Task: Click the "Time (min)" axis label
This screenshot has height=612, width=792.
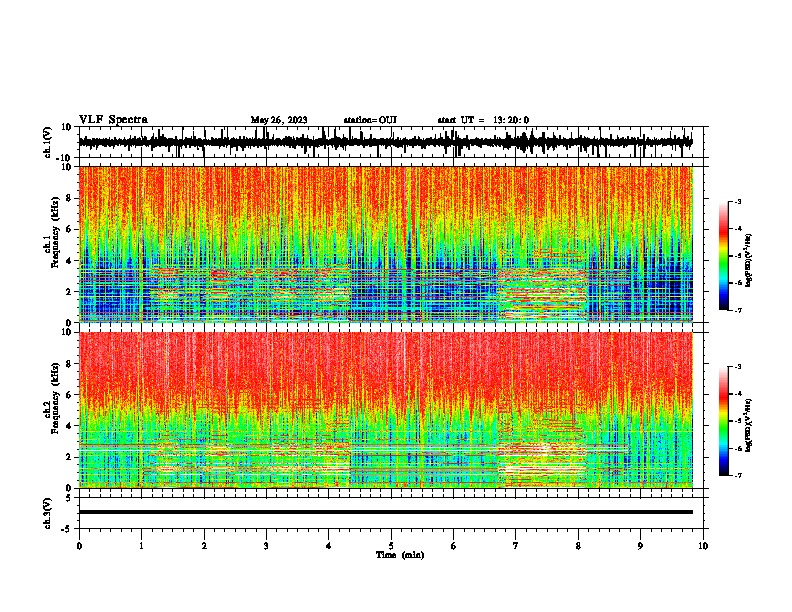Action: [x=400, y=555]
